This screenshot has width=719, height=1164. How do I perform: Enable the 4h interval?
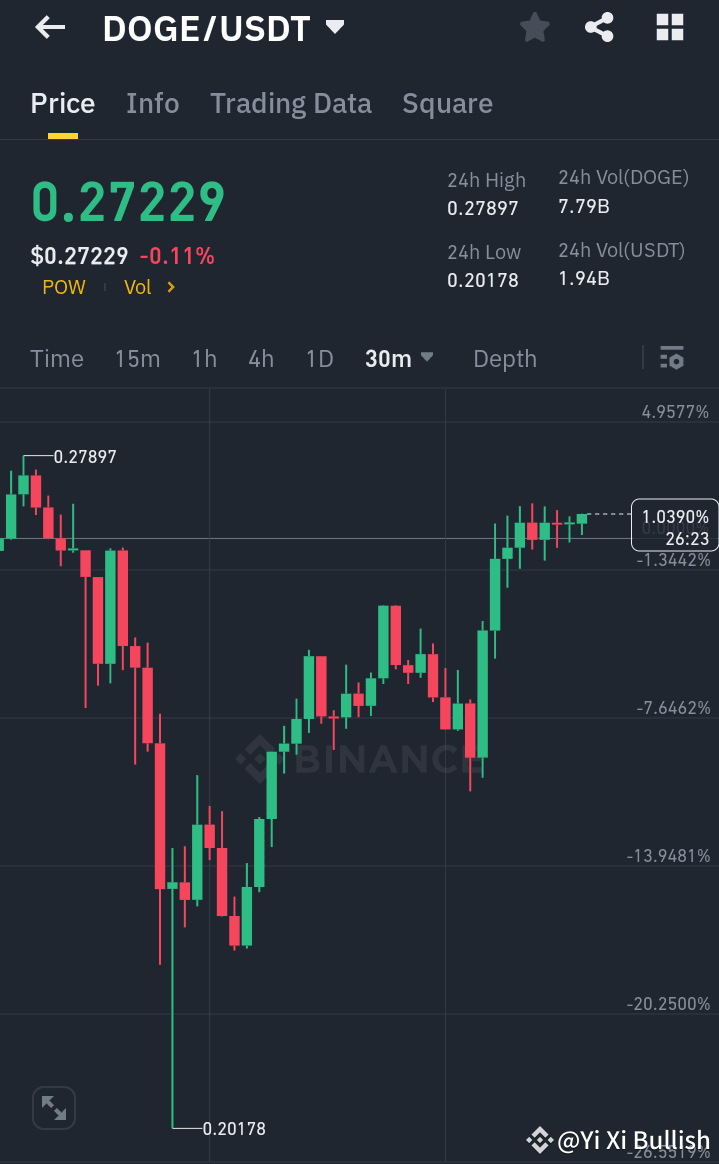(x=260, y=358)
